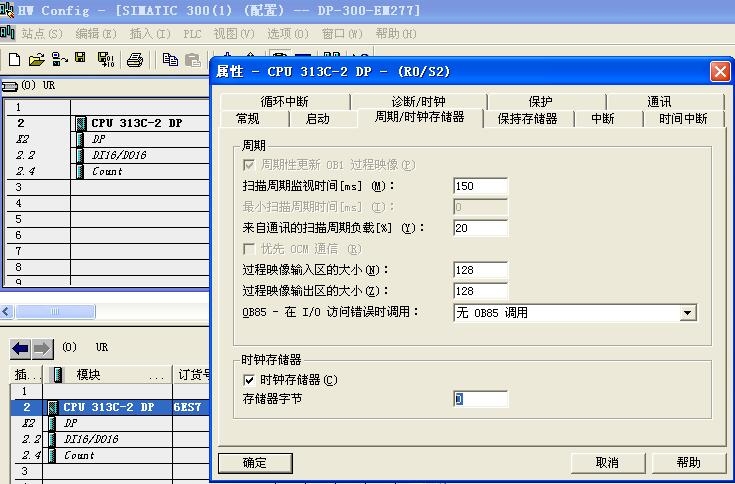Image resolution: width=735 pixels, height=484 pixels.
Task: Open the 选项 menu
Action: click(x=288, y=34)
